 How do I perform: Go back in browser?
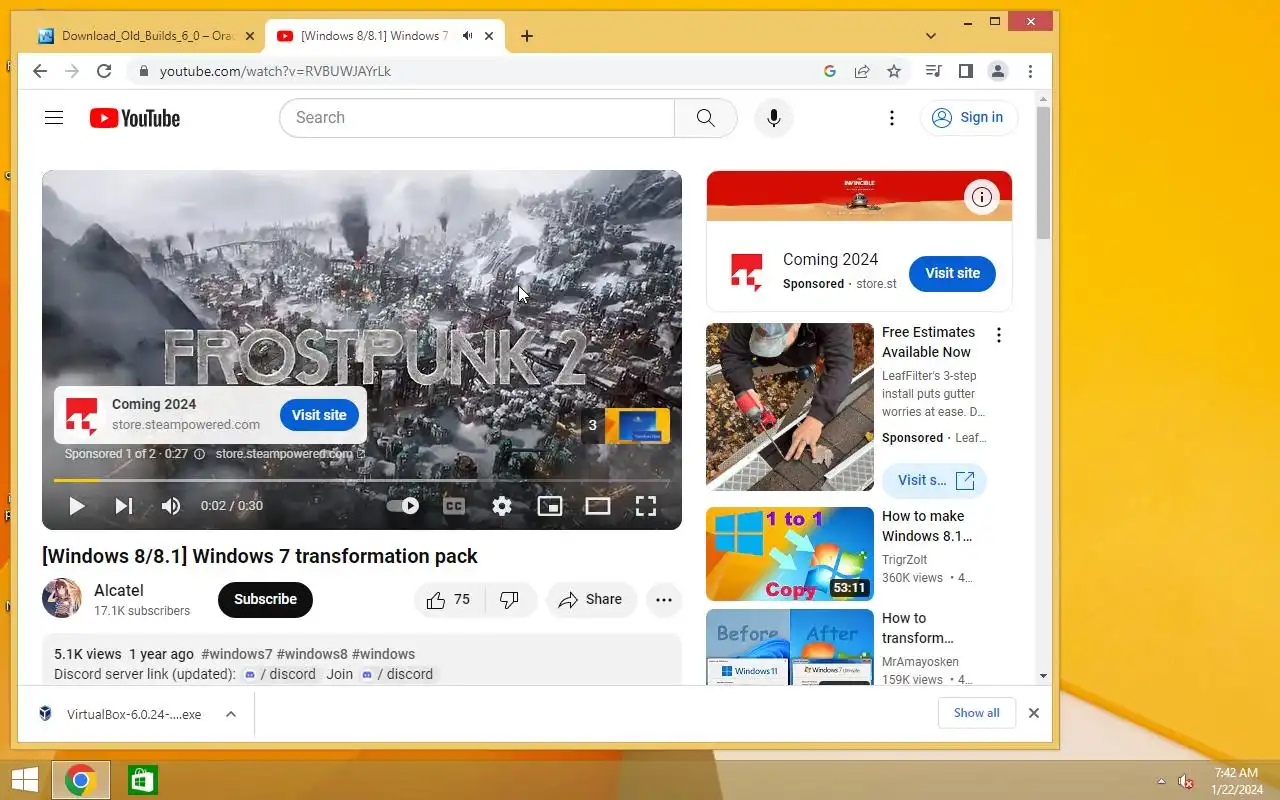[x=40, y=71]
